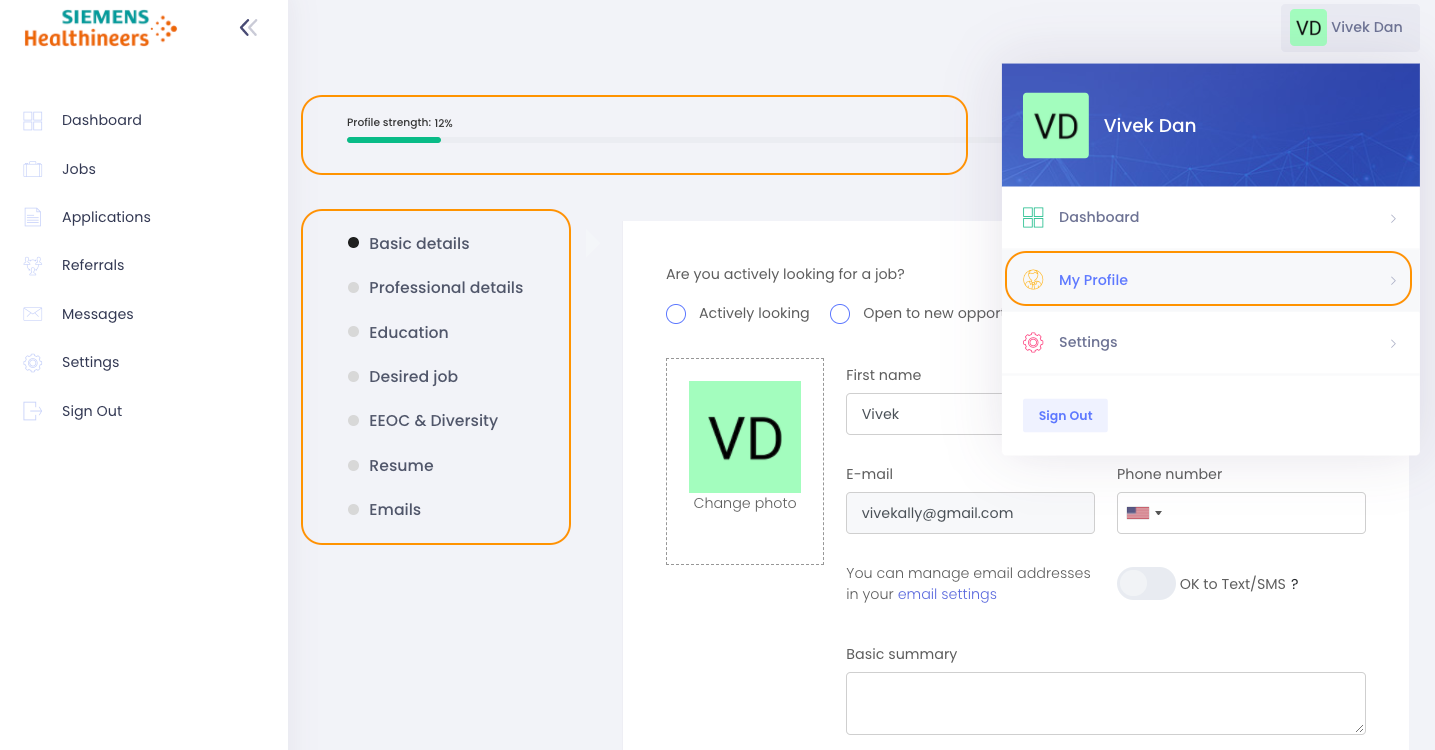Click the profile photo VD thumbnail
Image resolution: width=1435 pixels, height=750 pixels.
pyautogui.click(x=745, y=436)
